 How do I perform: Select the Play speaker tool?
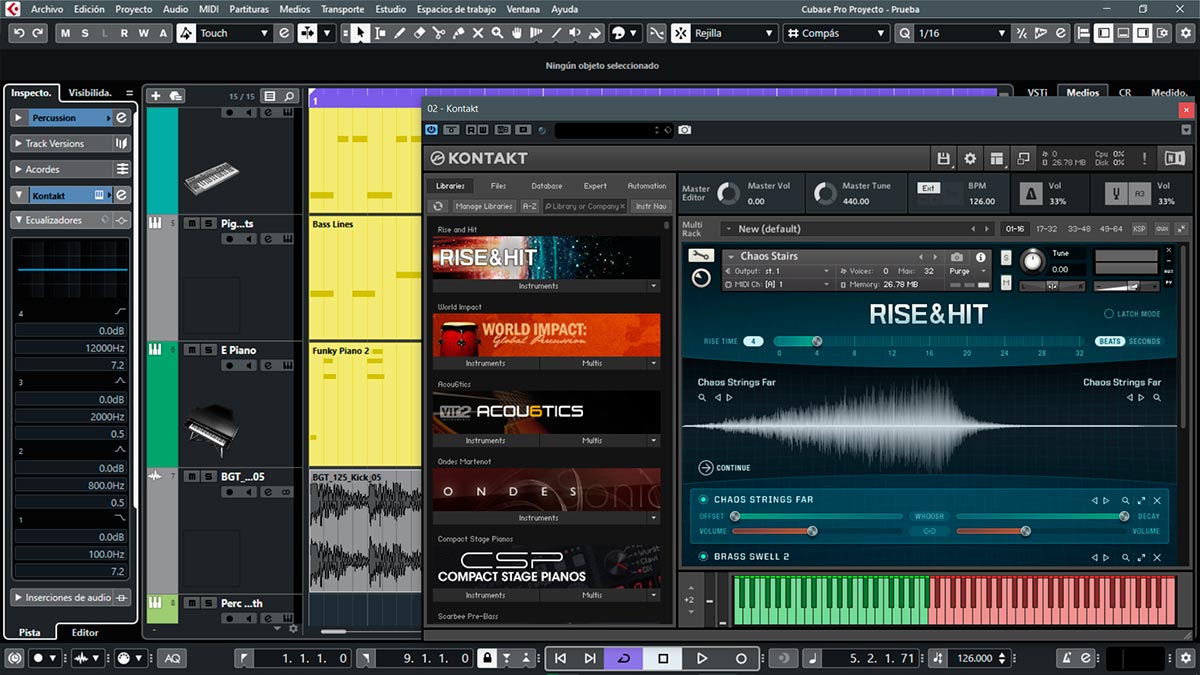coord(575,33)
